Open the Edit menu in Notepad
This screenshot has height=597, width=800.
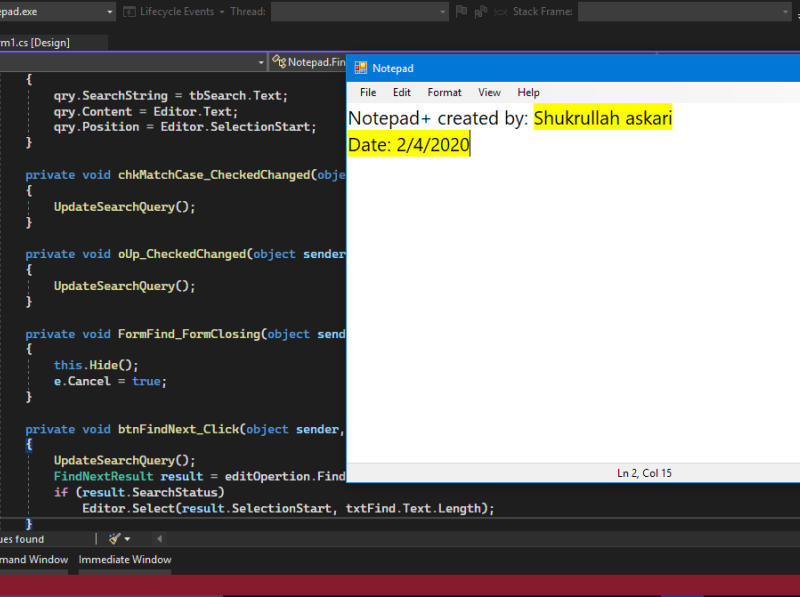pos(402,92)
